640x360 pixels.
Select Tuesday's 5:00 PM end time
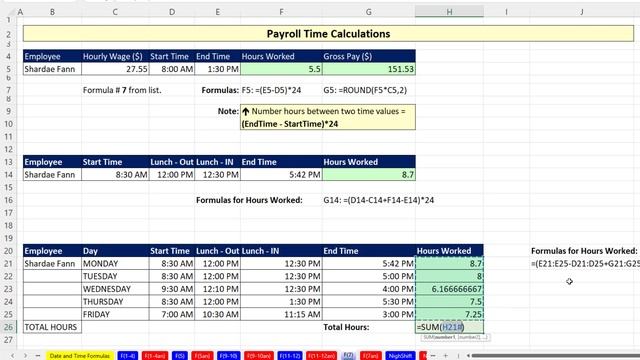369,276
